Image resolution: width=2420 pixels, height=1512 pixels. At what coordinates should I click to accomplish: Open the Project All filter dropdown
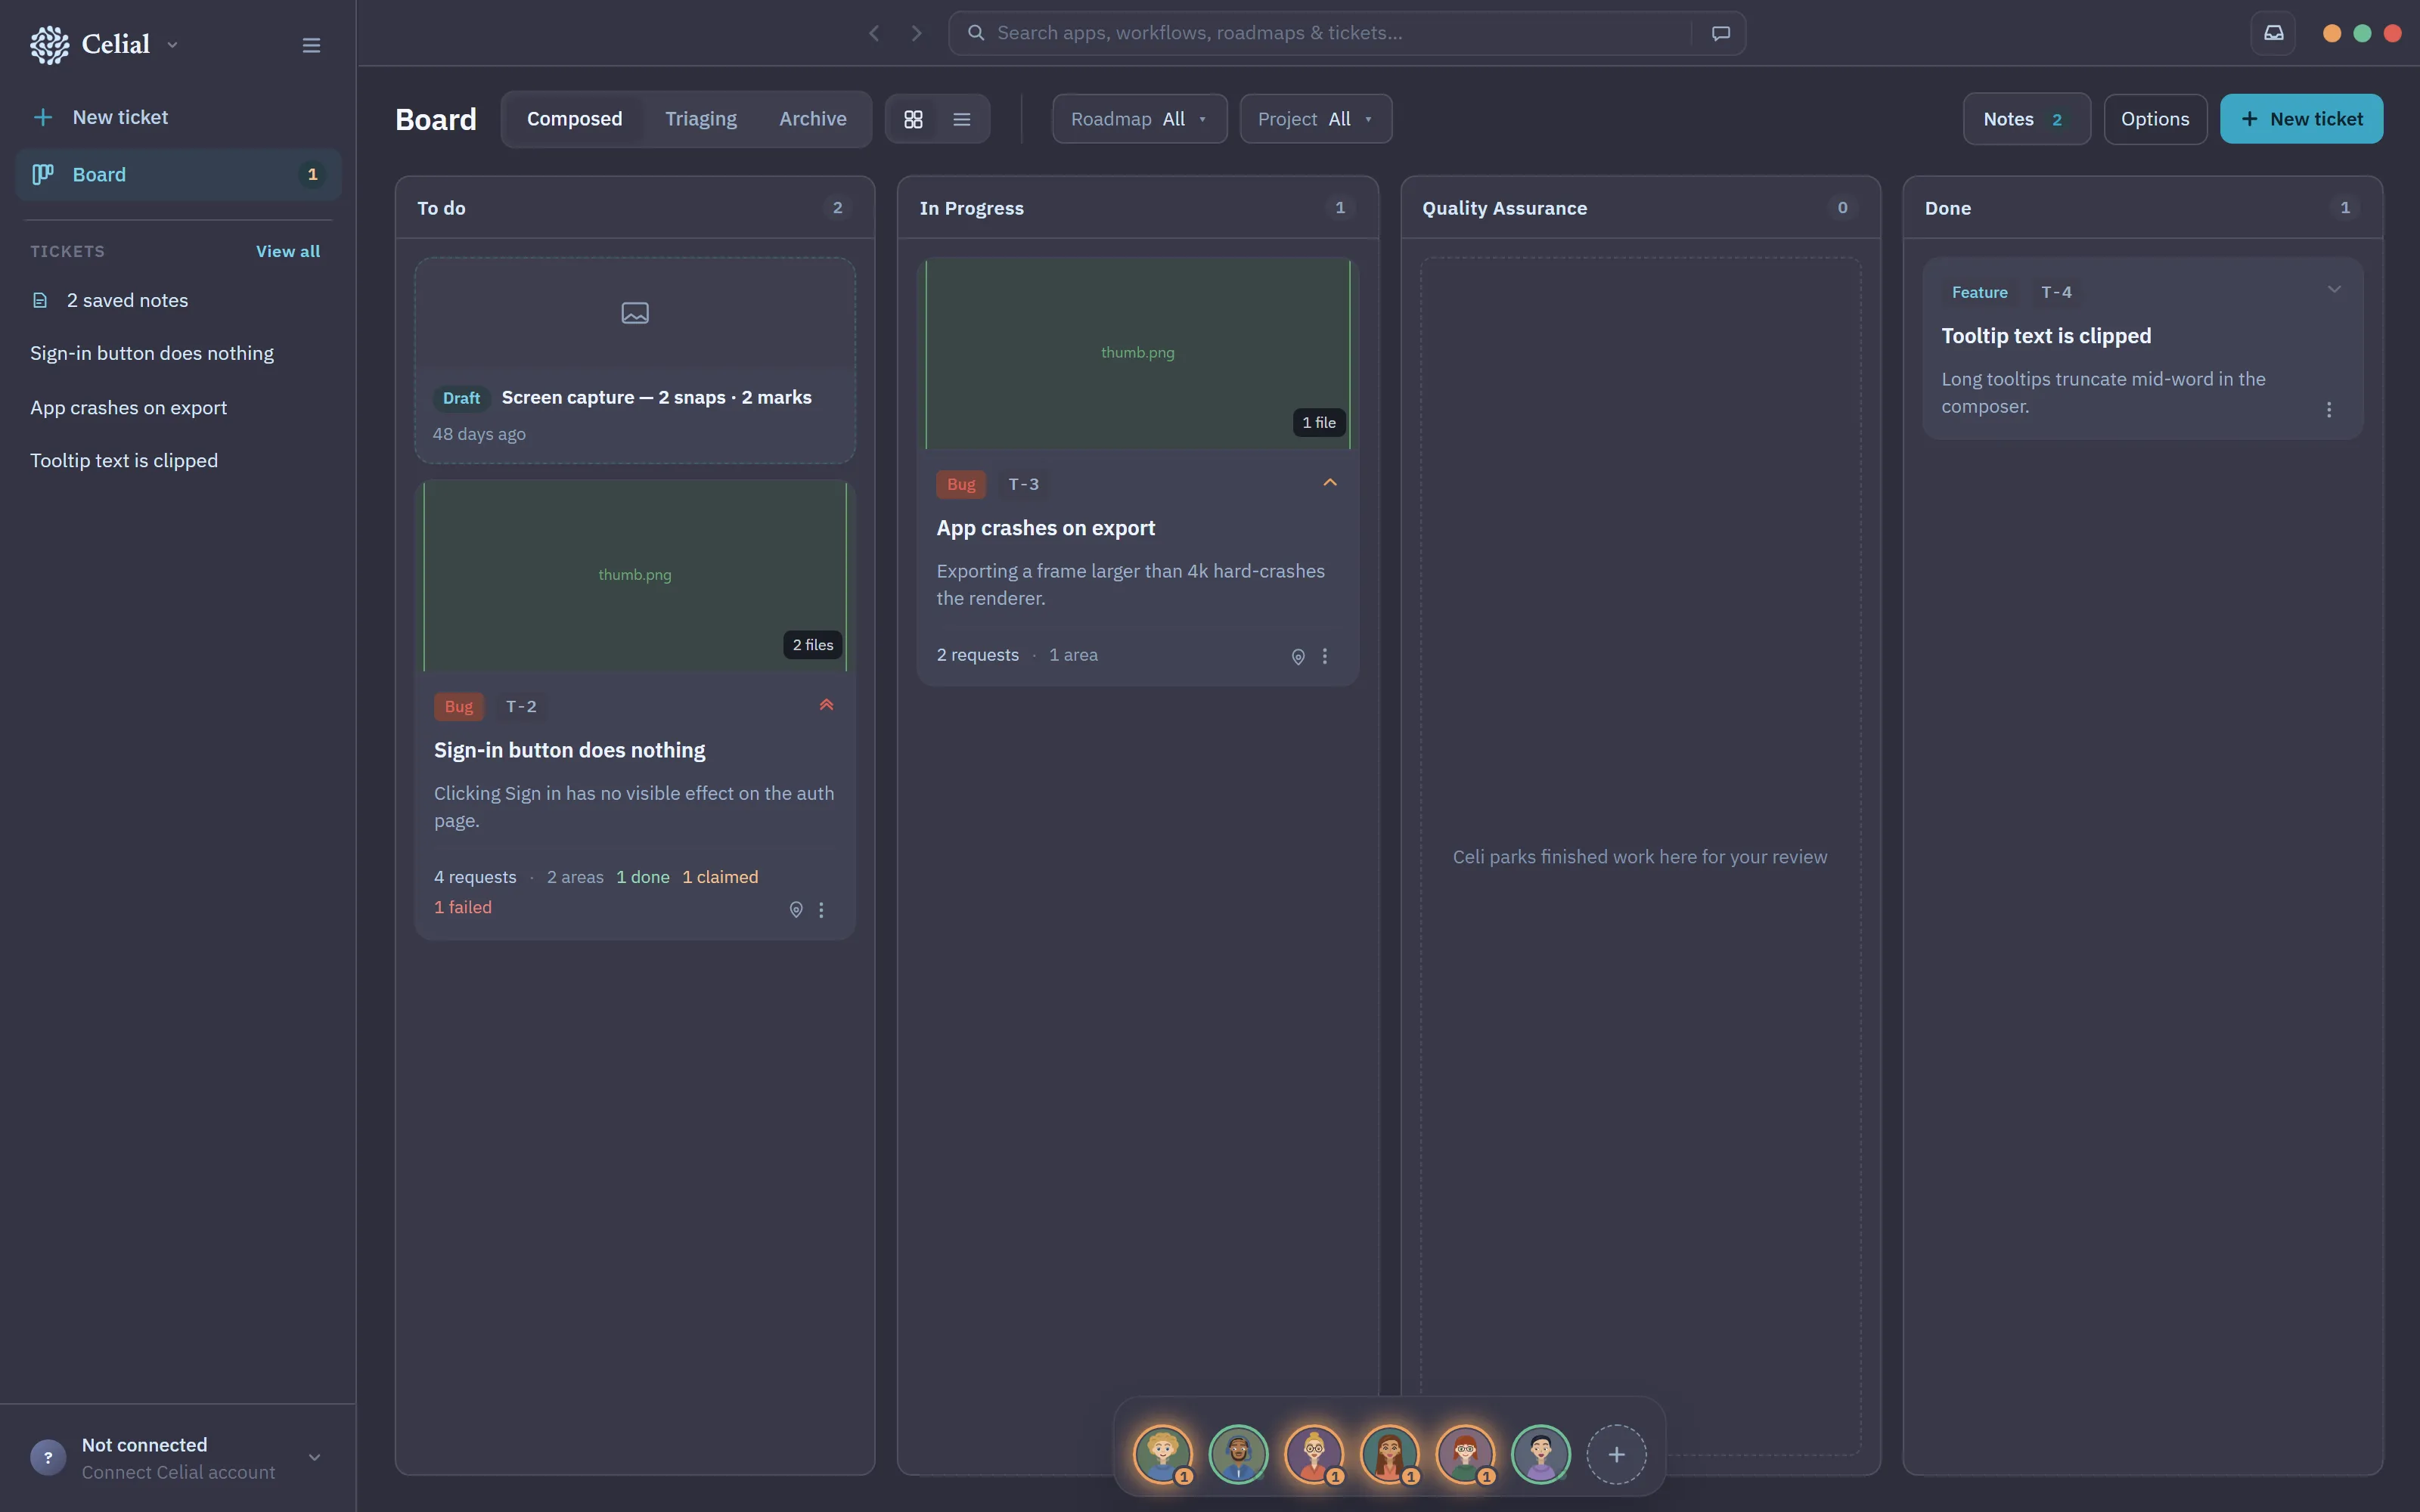(1315, 119)
